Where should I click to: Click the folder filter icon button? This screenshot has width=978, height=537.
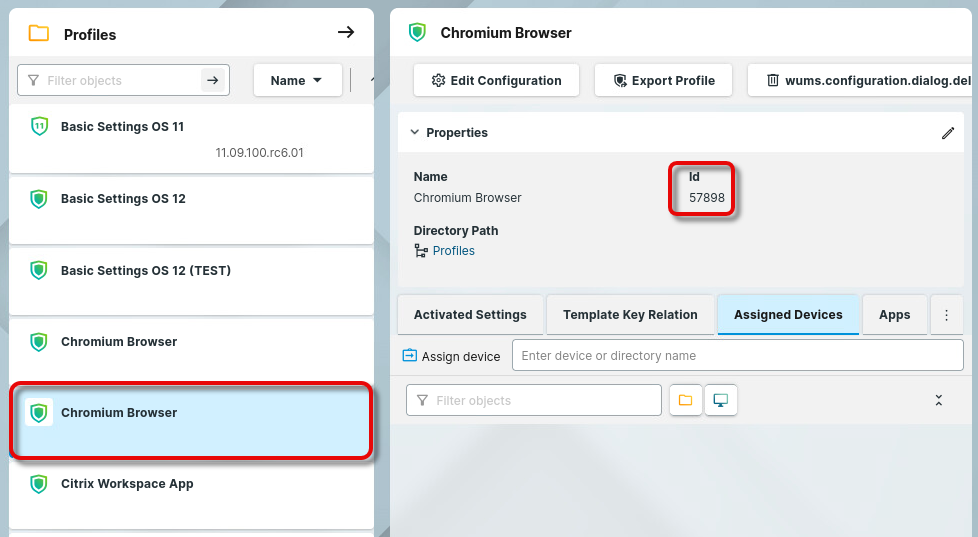[685, 400]
